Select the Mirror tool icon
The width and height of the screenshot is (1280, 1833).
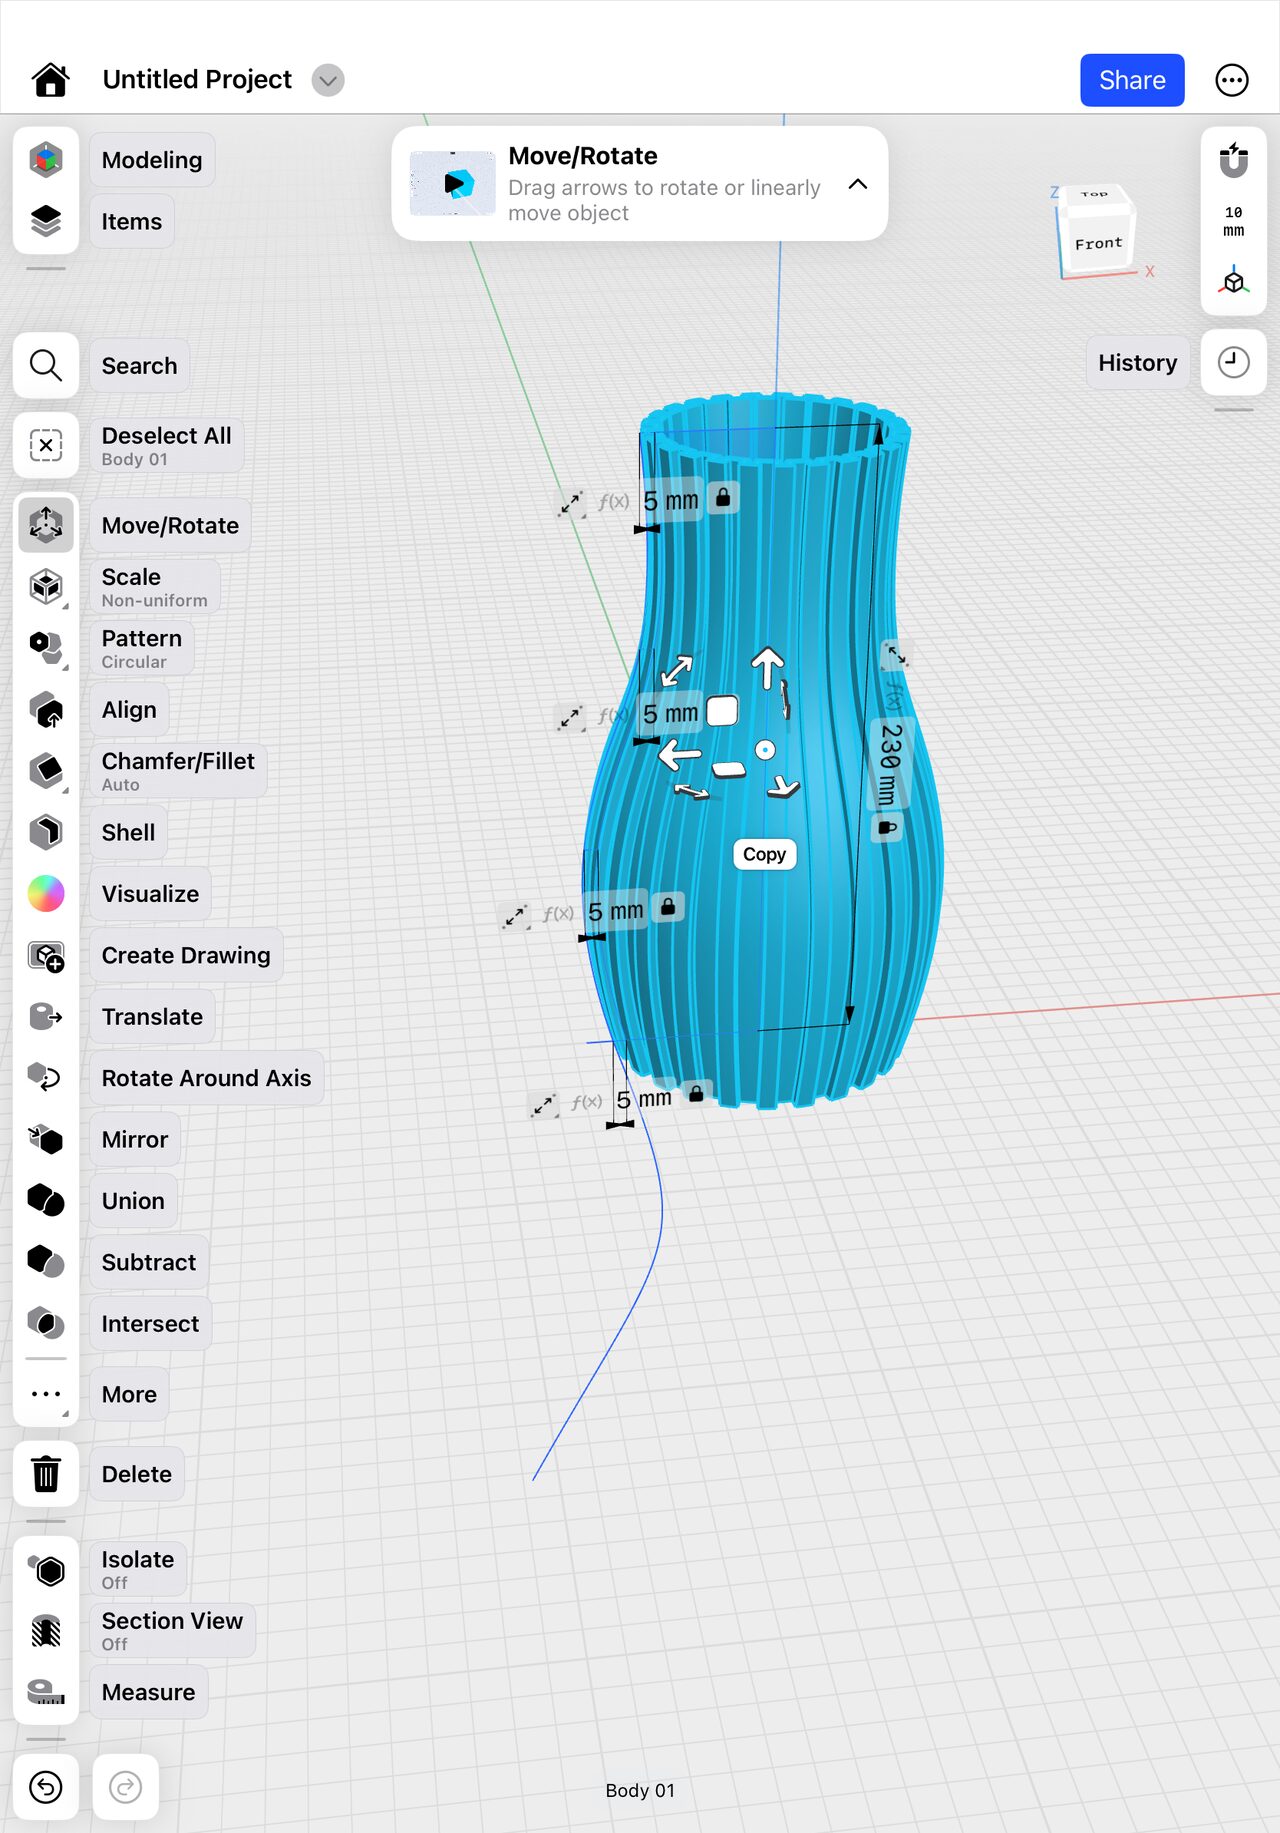click(46, 1140)
